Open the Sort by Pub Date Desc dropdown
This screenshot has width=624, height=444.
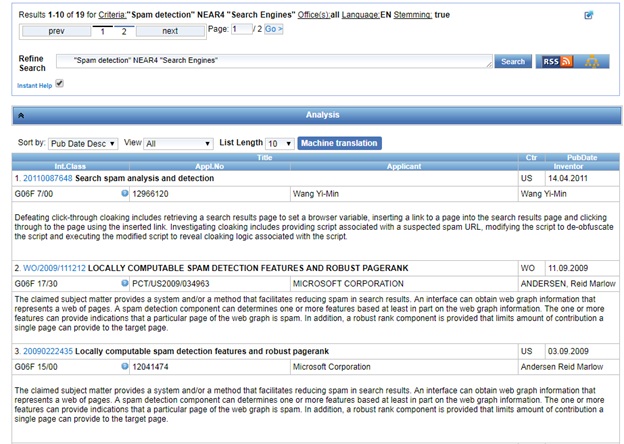(83, 144)
